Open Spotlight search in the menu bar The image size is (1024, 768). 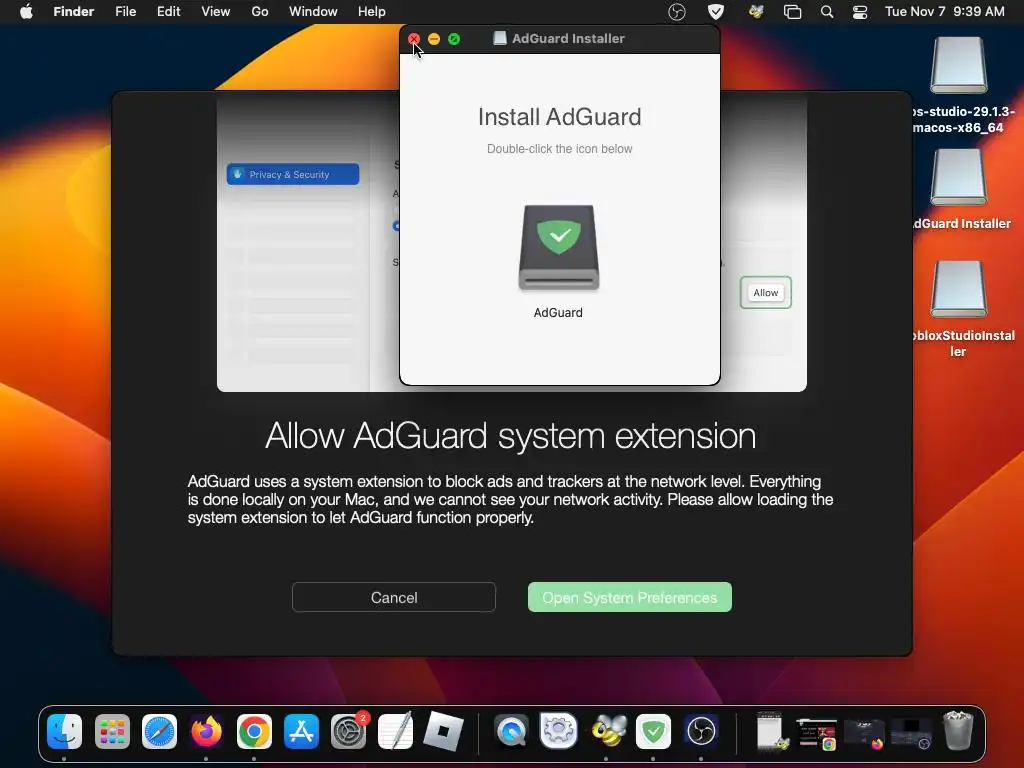click(827, 12)
